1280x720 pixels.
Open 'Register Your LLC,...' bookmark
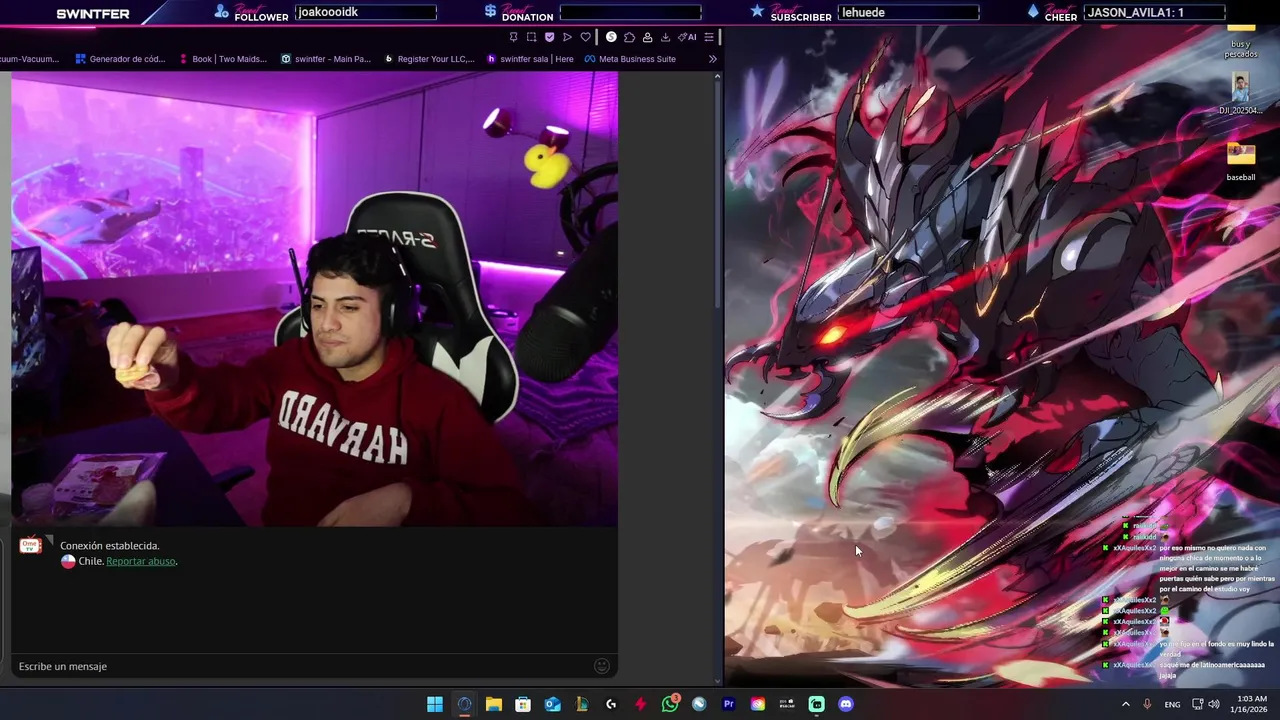(429, 59)
